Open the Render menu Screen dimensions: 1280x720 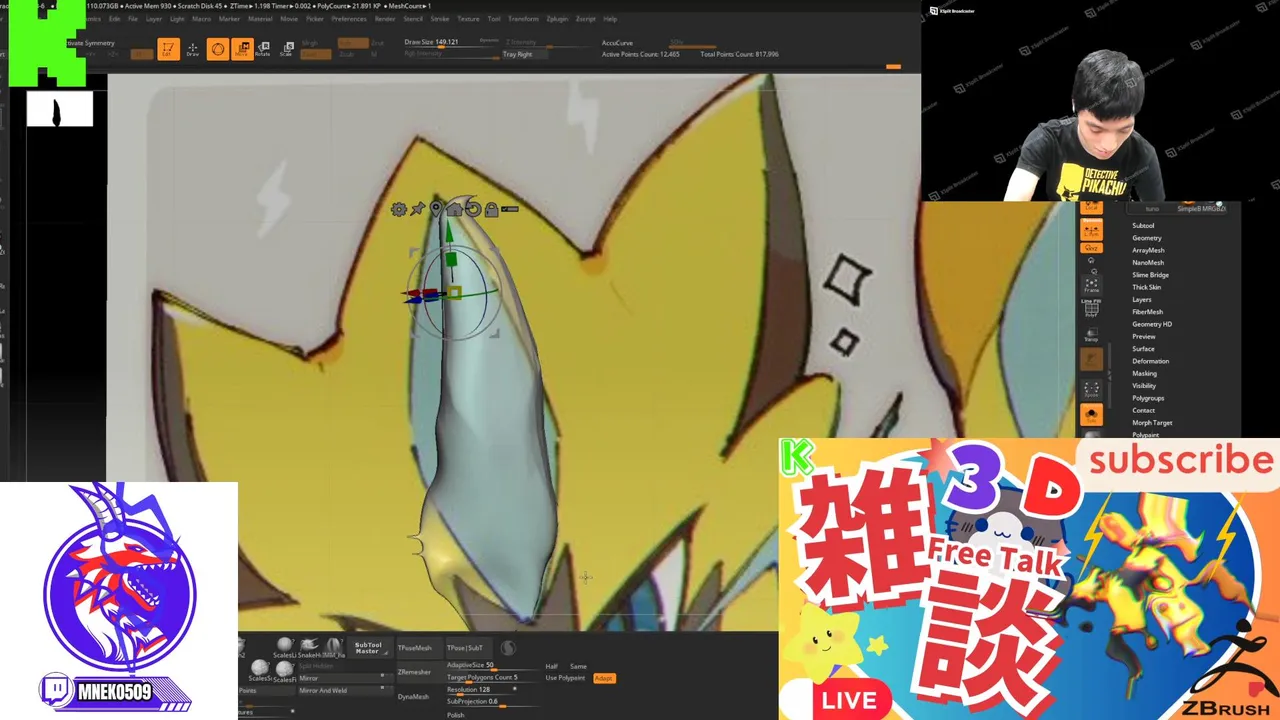(x=385, y=19)
